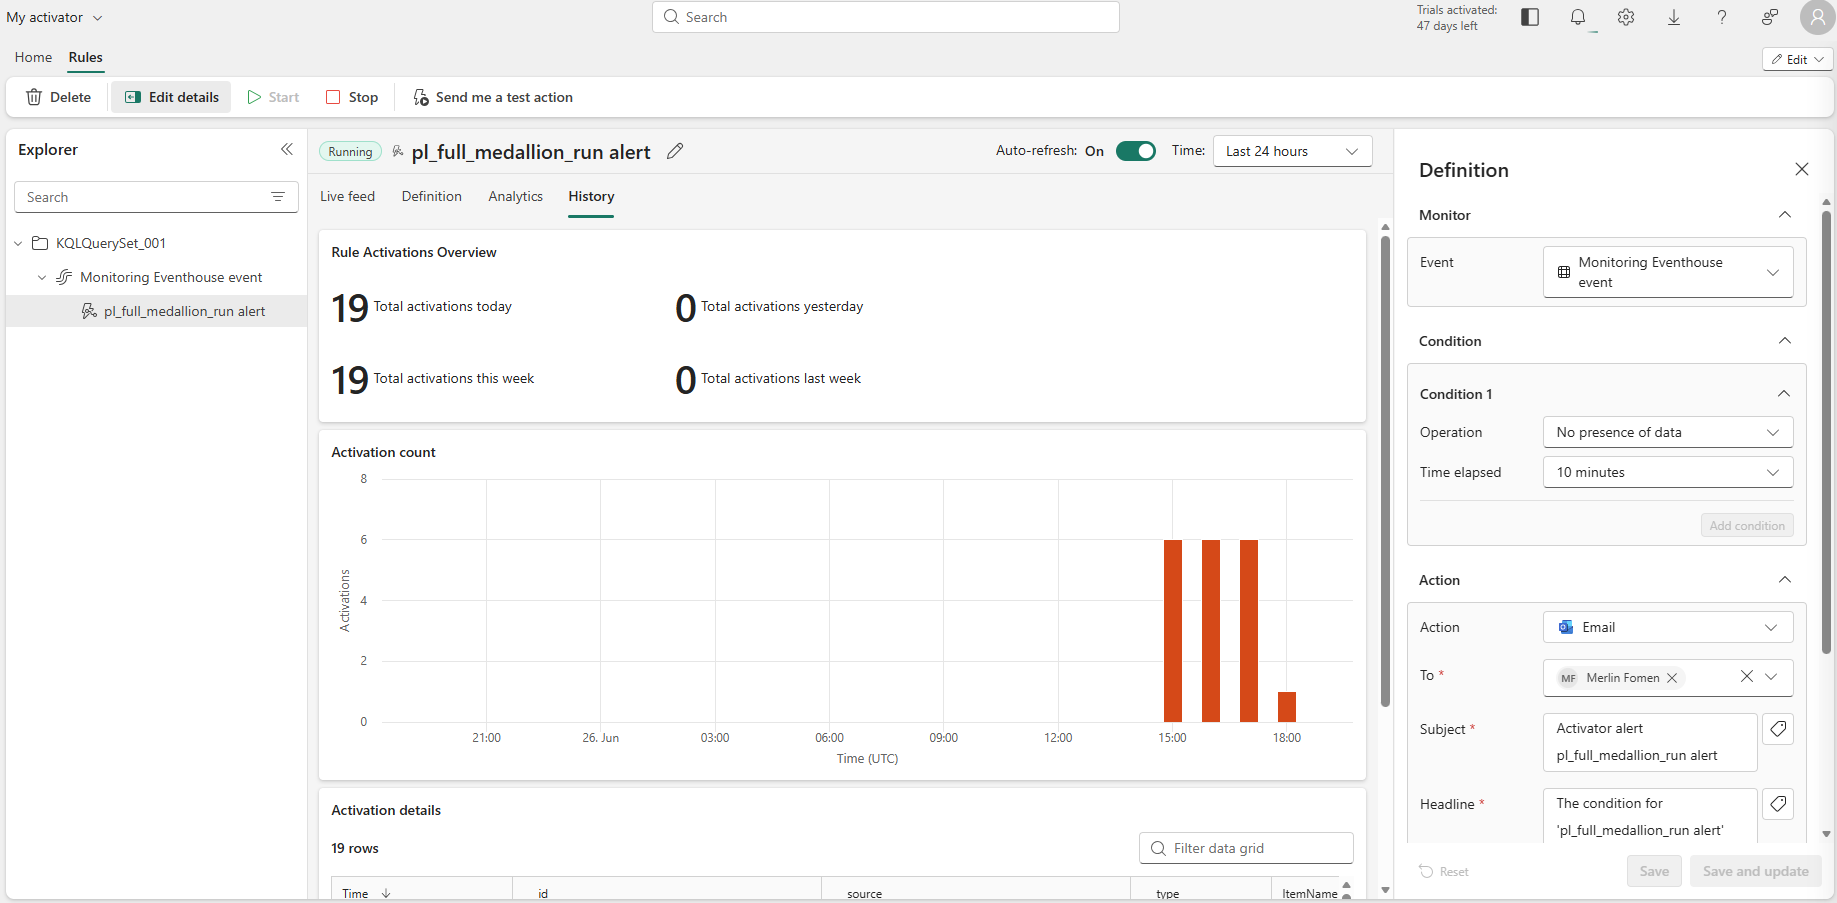
Task: Open the Operation dropdown No presence of data
Action: [x=1668, y=432]
